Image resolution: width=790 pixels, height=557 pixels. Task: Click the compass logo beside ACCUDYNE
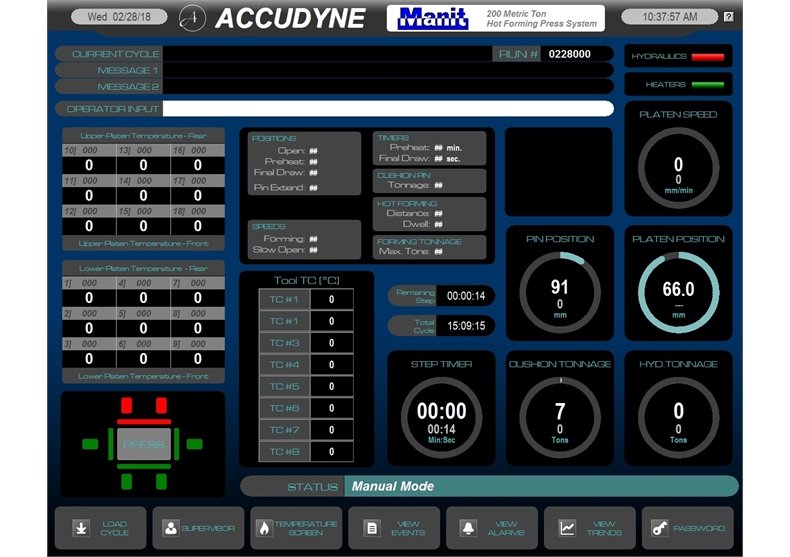tap(194, 18)
